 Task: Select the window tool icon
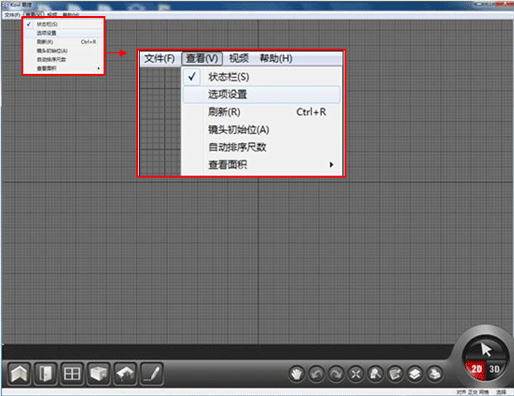tap(72, 374)
